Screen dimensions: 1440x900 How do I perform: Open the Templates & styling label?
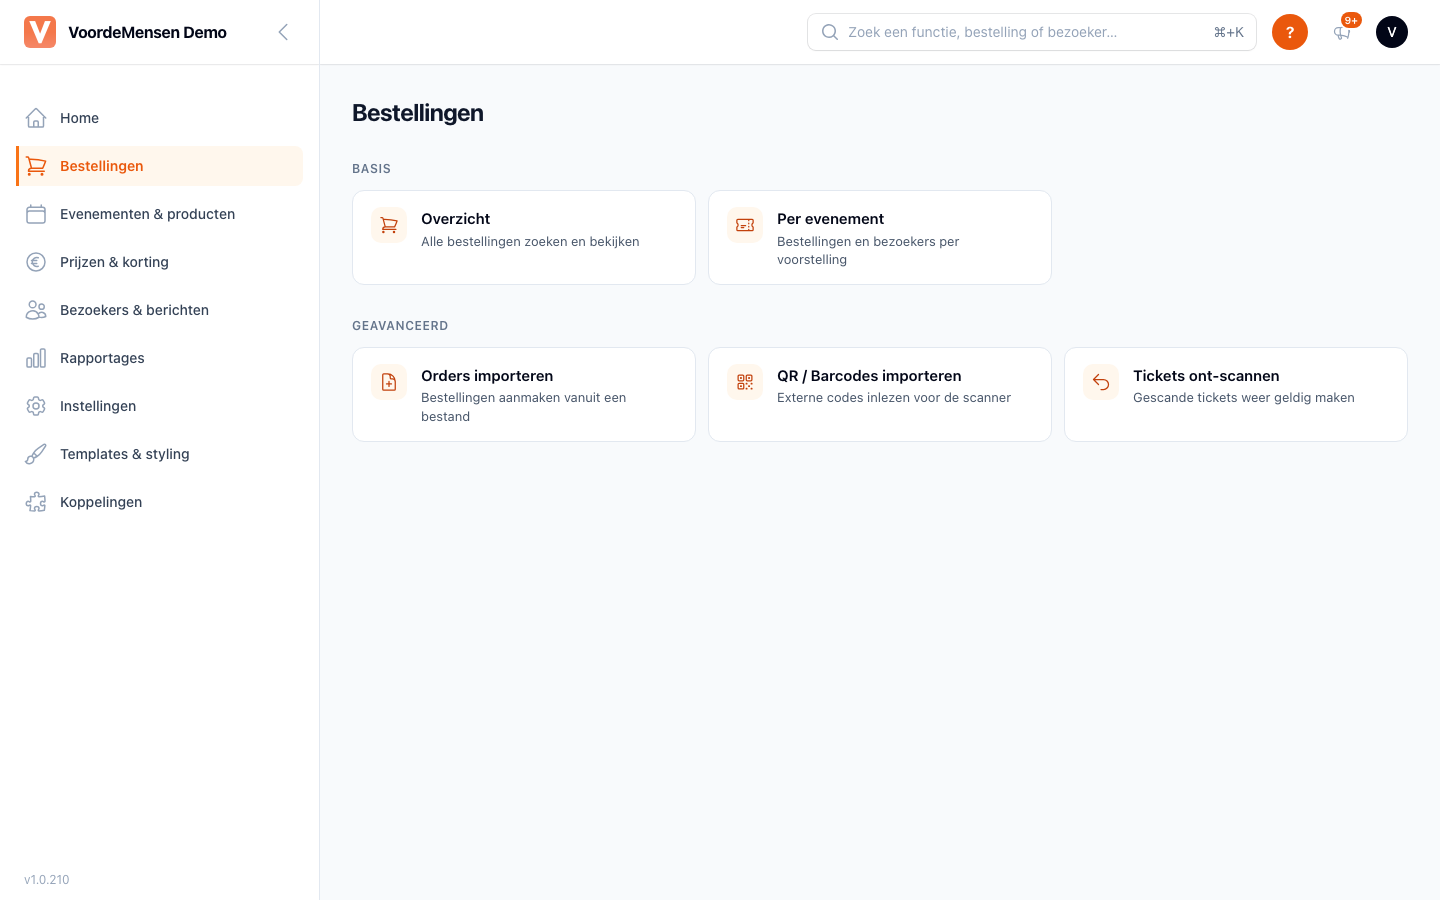tap(125, 454)
